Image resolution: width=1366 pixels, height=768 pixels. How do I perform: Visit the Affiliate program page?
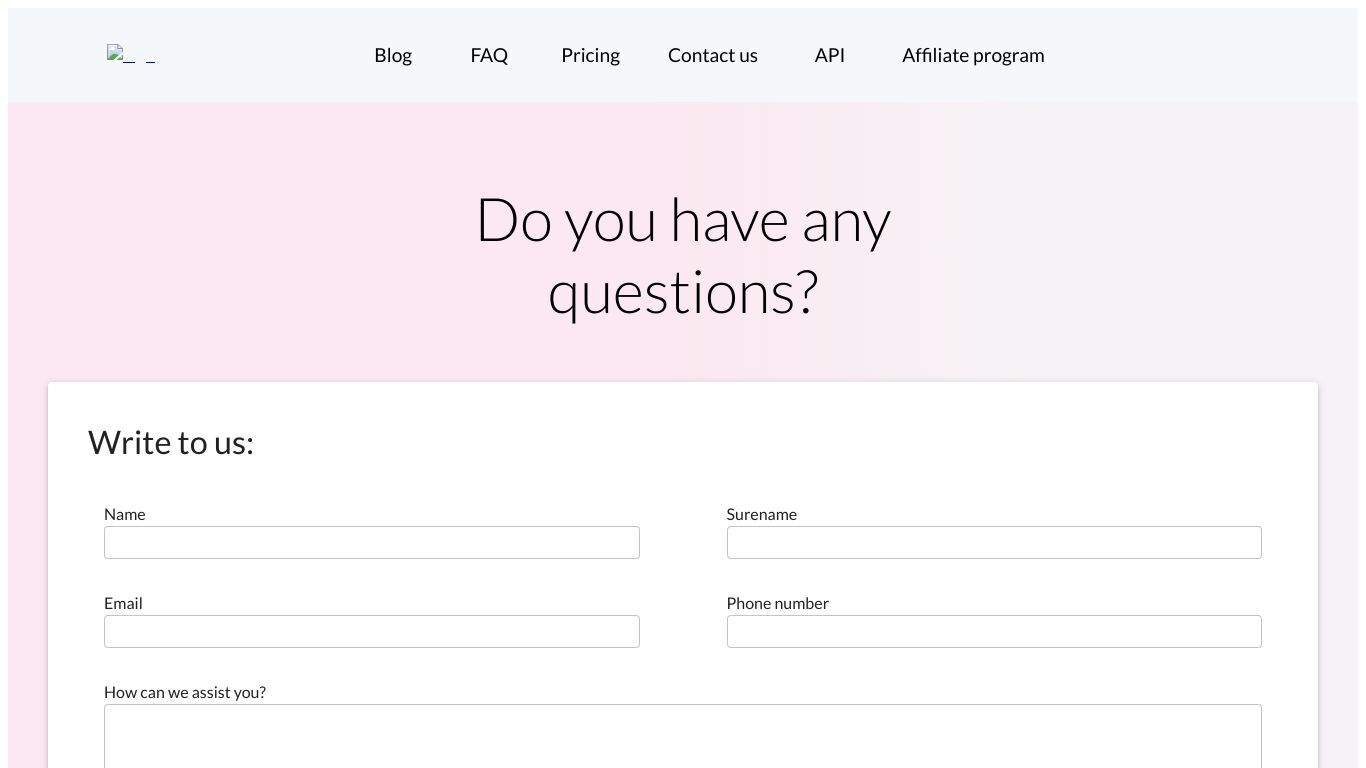point(973,55)
